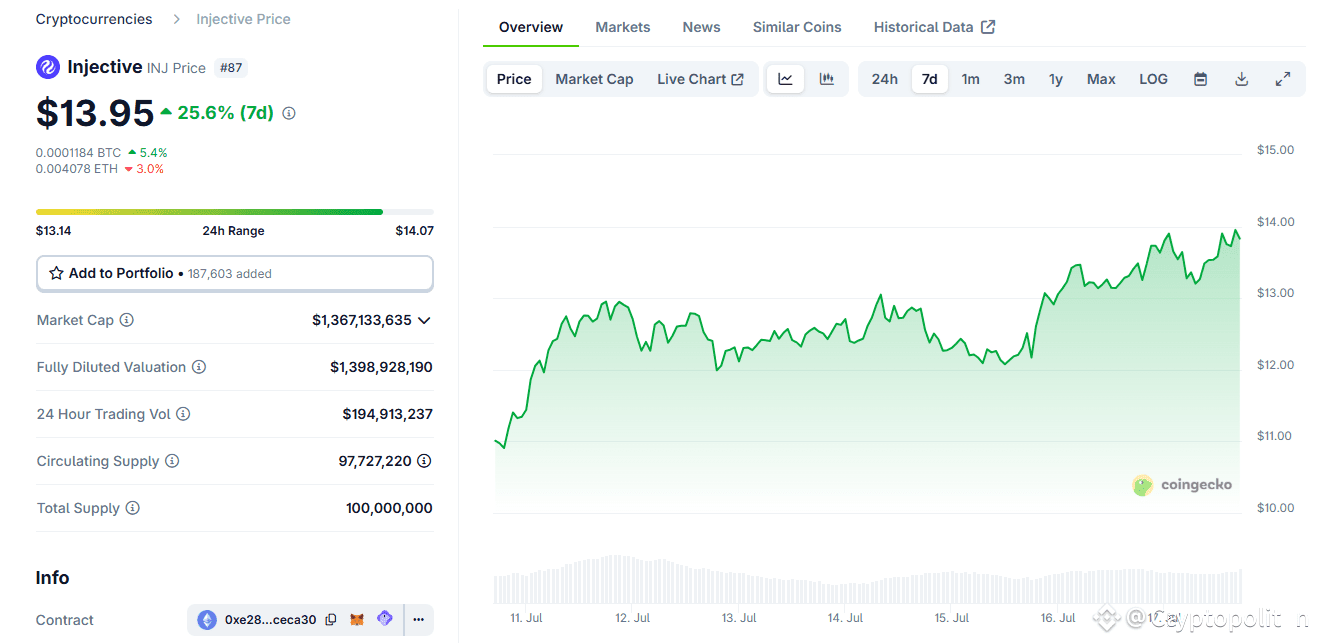Open the Historical Data tab

[x=934, y=27]
